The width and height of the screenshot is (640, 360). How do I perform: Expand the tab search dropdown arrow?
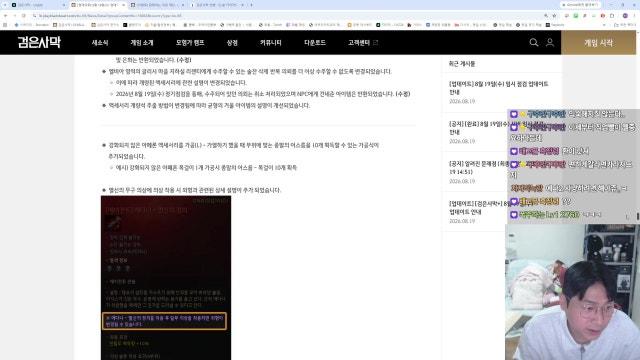pyautogui.click(x=5, y=5)
